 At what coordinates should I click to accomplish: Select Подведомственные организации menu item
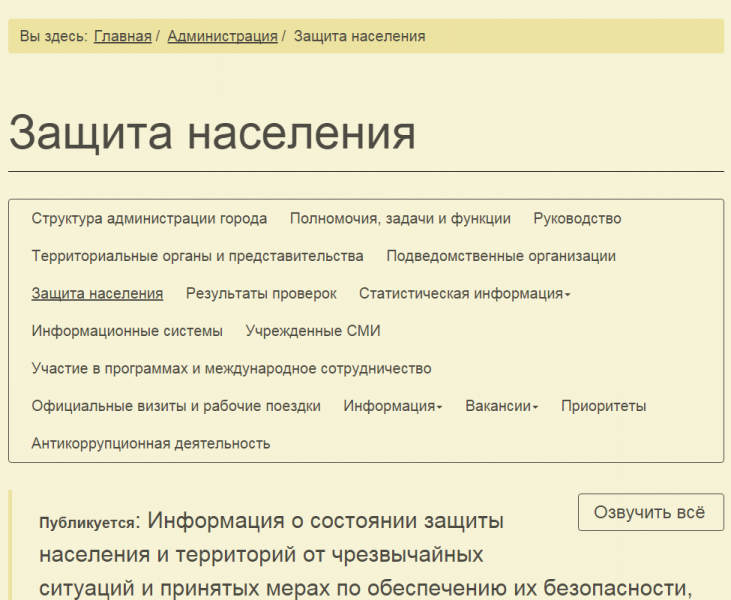[501, 256]
